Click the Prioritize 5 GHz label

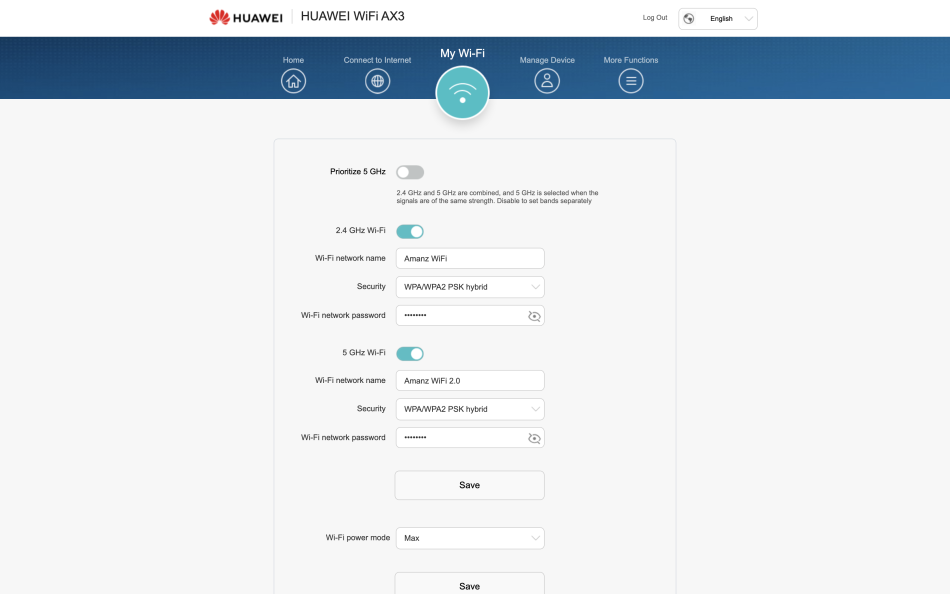(357, 172)
